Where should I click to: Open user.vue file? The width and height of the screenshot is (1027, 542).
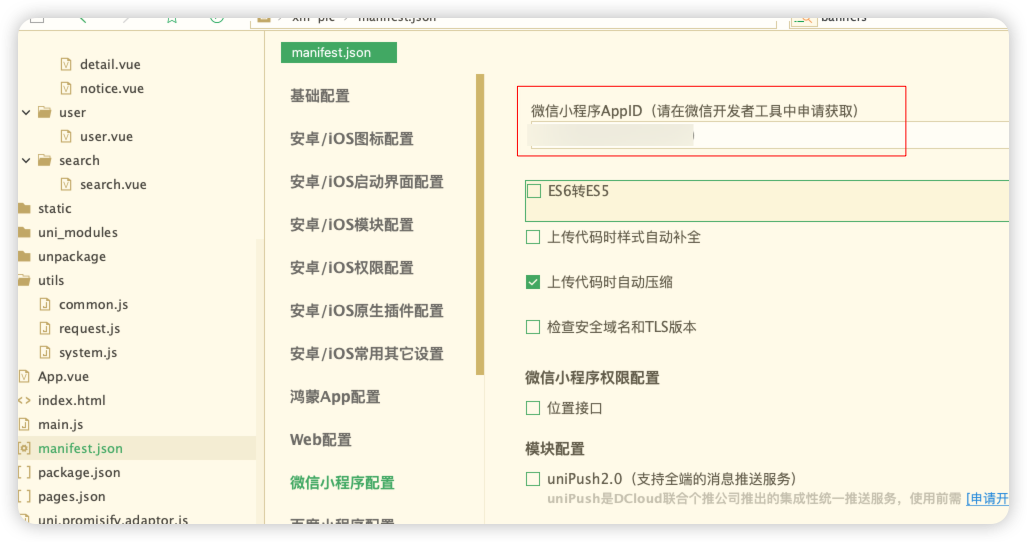coord(106,136)
